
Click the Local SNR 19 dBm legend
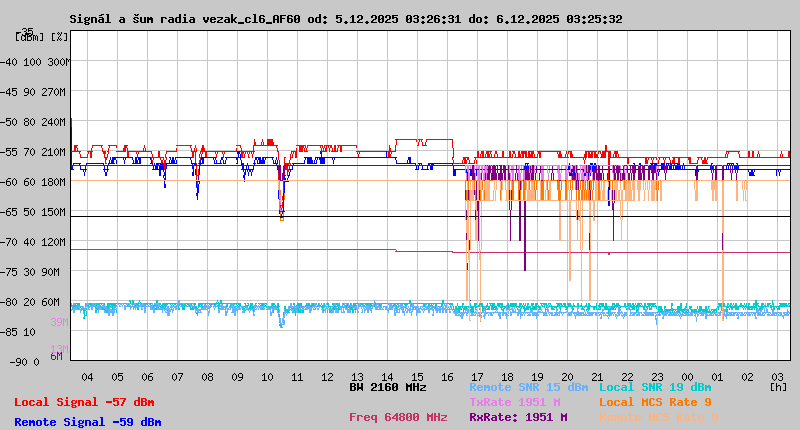point(655,387)
